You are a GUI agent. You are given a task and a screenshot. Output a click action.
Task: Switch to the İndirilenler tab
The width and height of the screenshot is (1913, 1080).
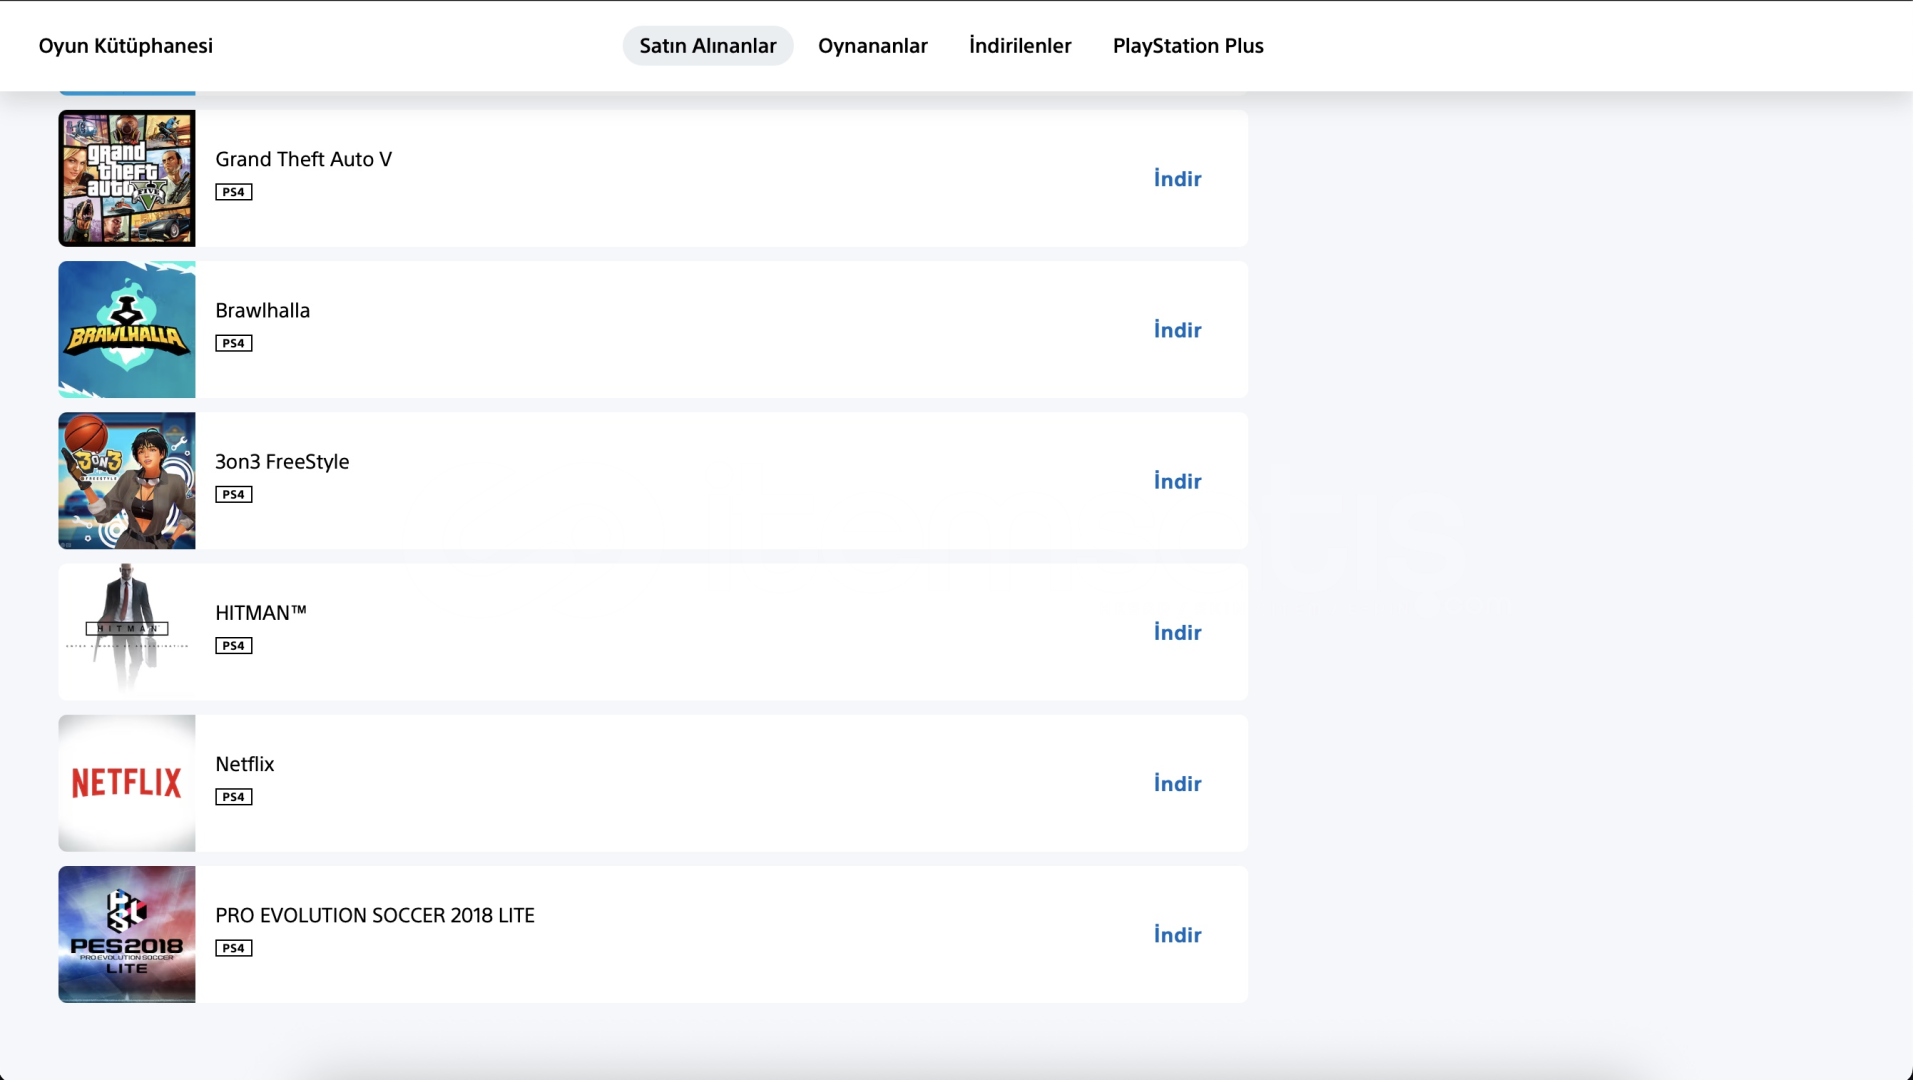(1019, 46)
